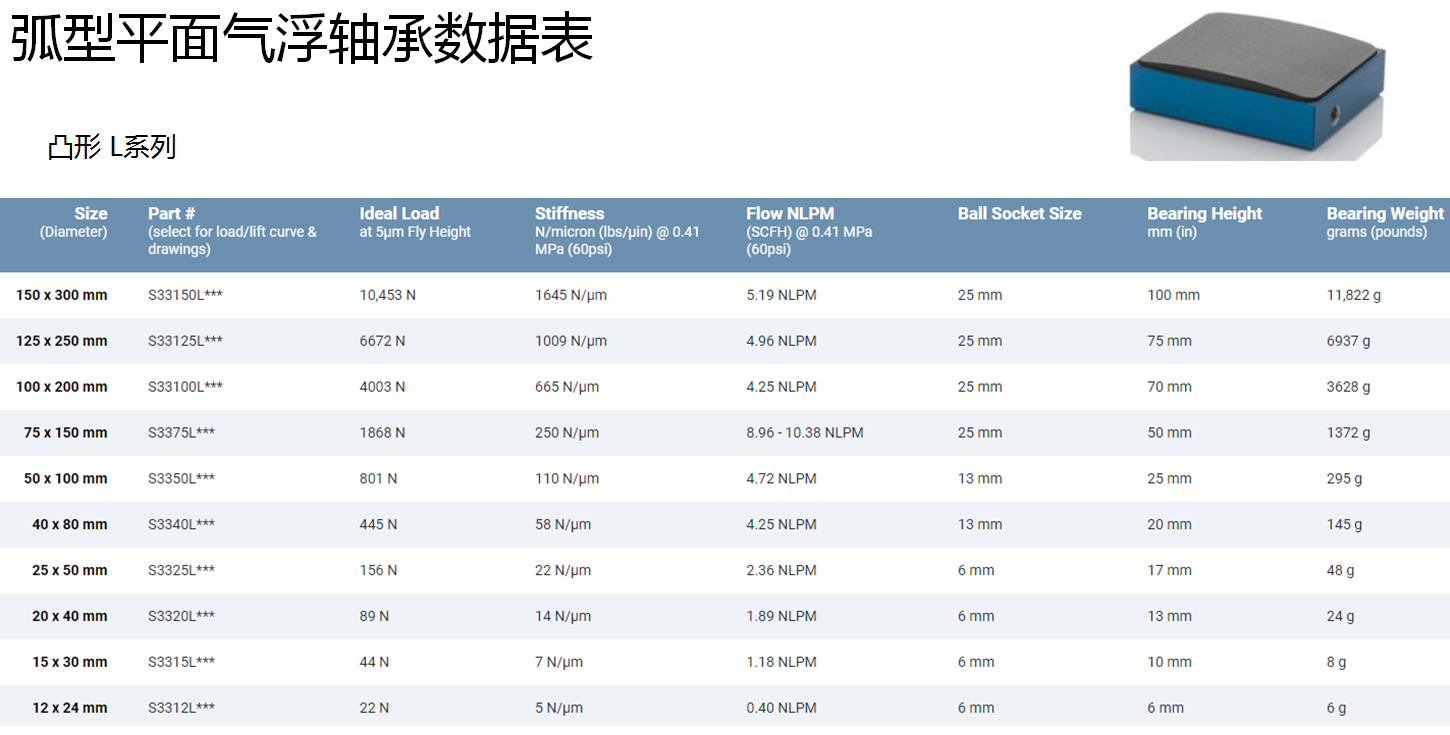
Task: Click the Stiffness column header
Action: 569,213
